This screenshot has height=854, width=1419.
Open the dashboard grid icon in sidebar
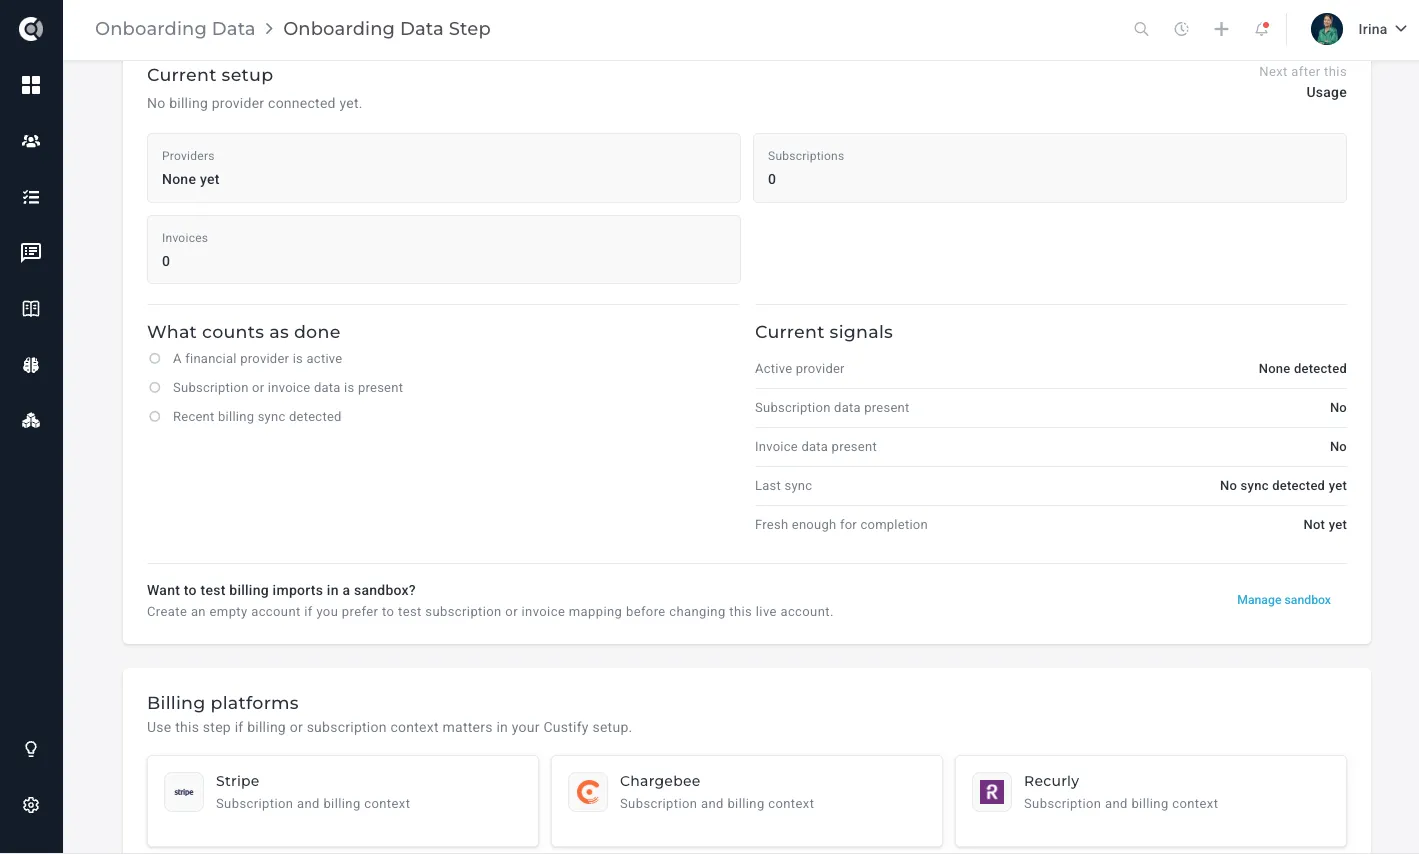[x=31, y=85]
